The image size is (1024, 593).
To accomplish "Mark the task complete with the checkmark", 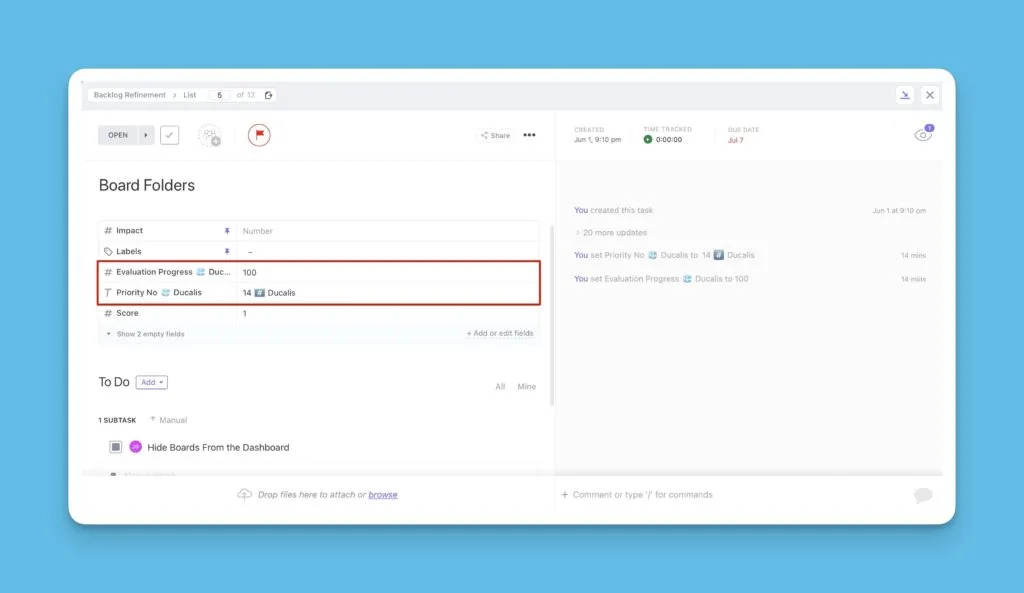I will [170, 134].
